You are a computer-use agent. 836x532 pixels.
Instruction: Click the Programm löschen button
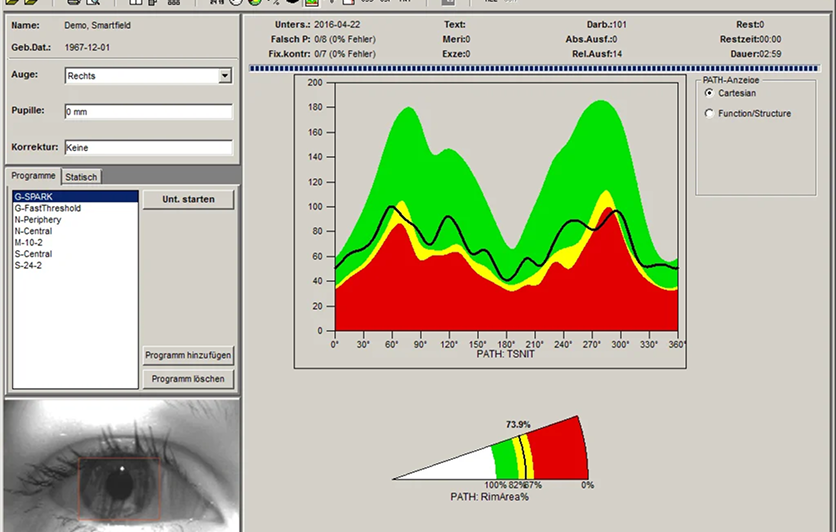[188, 379]
